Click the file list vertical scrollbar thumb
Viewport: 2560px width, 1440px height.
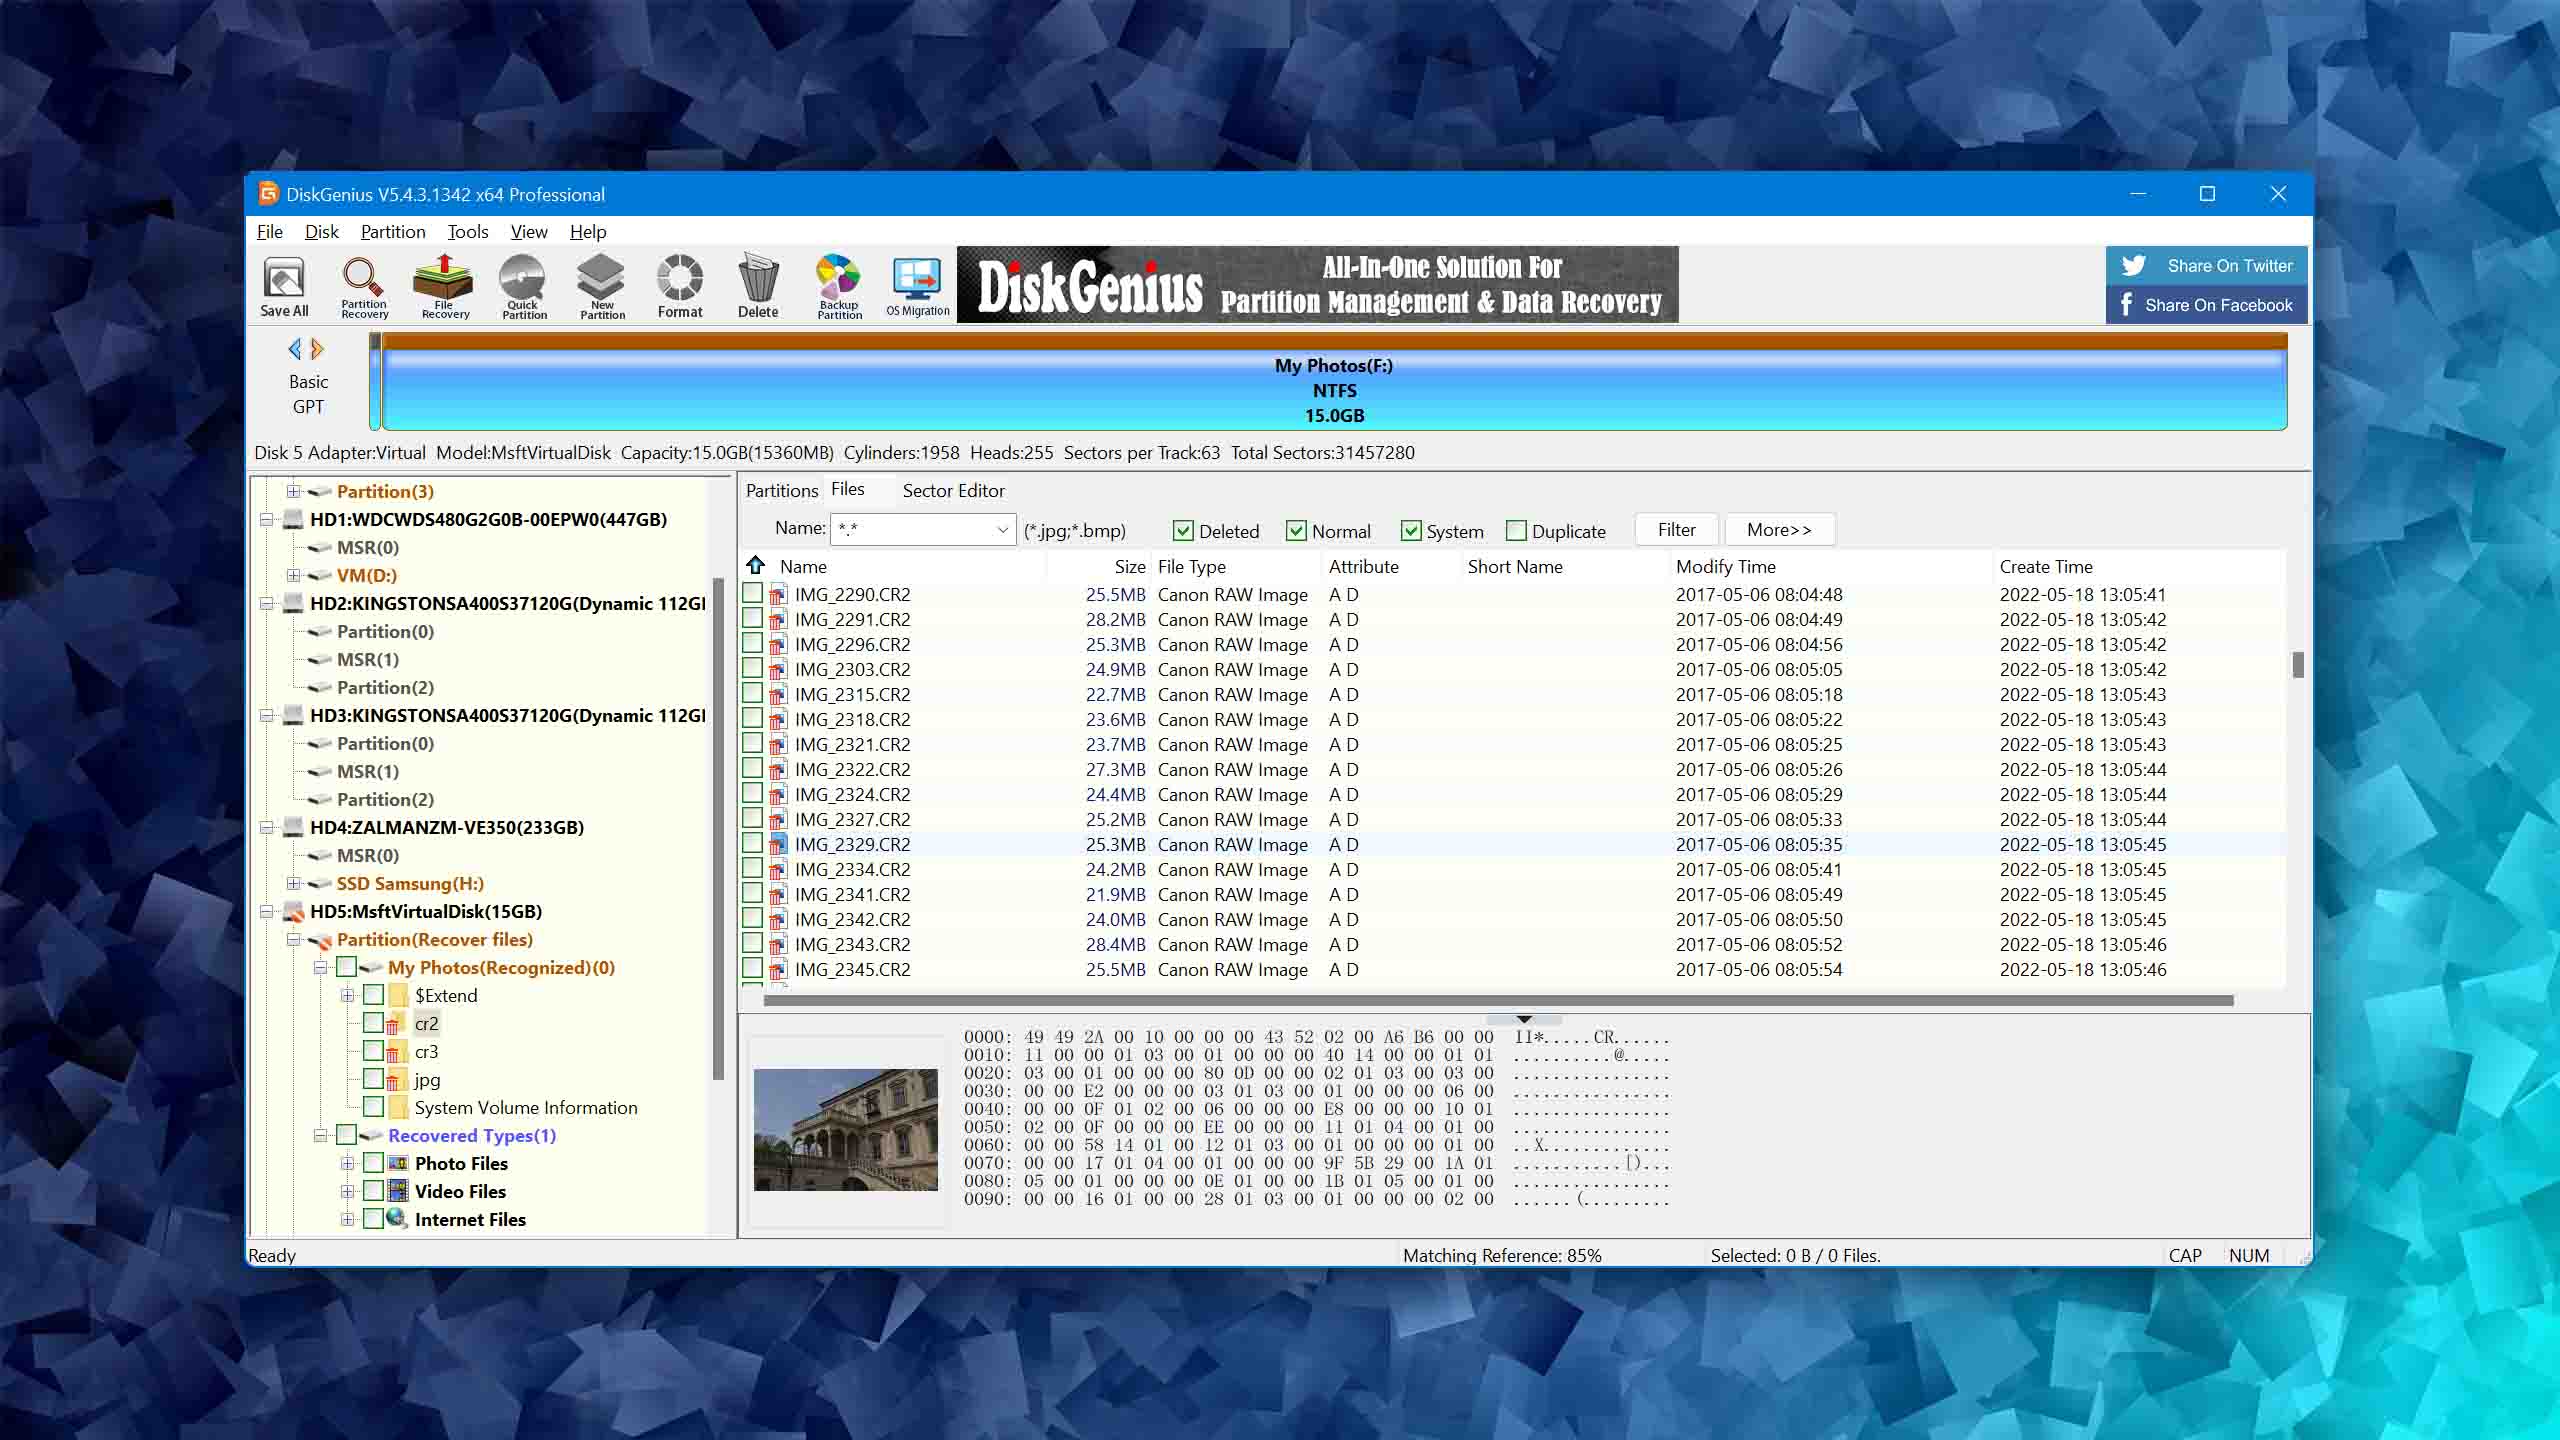2297,664
